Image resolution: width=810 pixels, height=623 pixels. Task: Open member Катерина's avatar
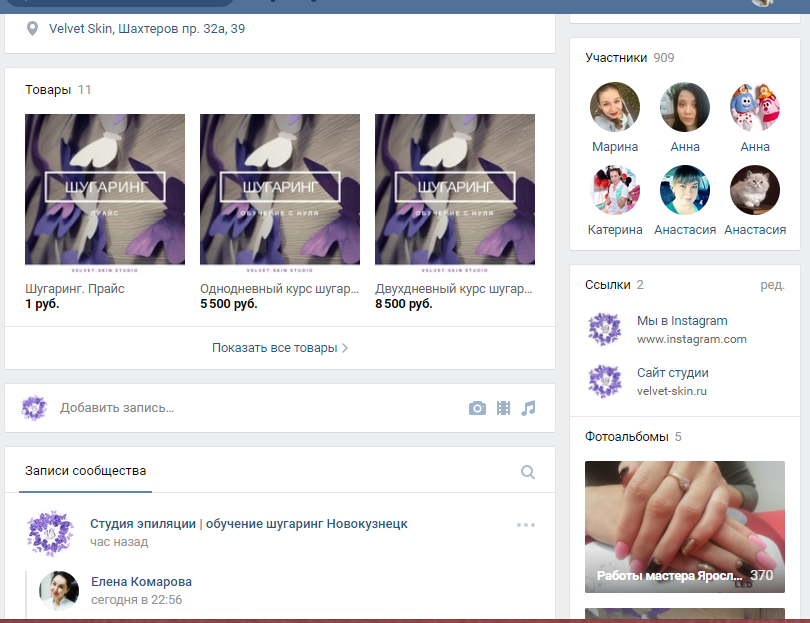(615, 190)
